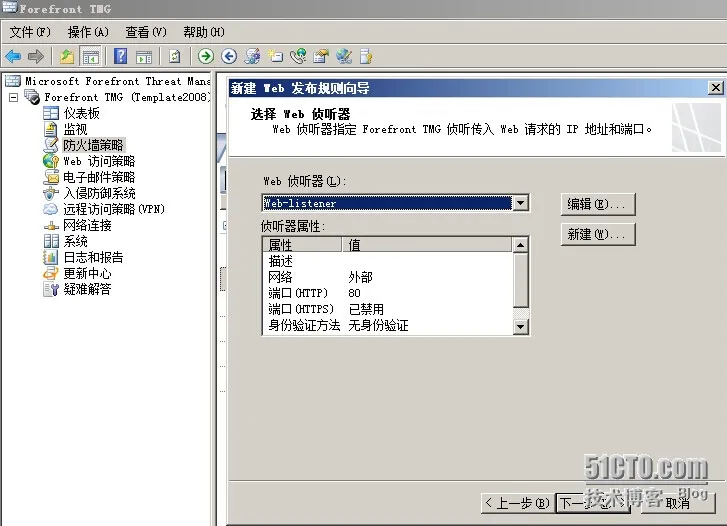Click the 无身份验证 value

[x=378, y=325]
